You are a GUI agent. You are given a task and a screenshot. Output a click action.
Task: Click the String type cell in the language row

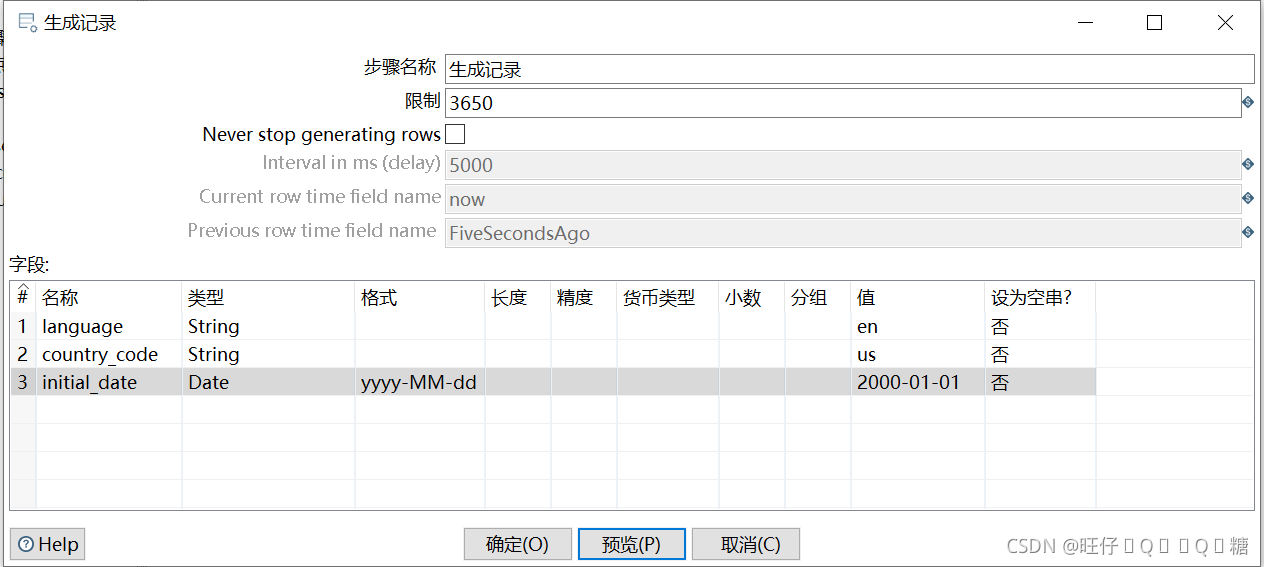tap(268, 326)
